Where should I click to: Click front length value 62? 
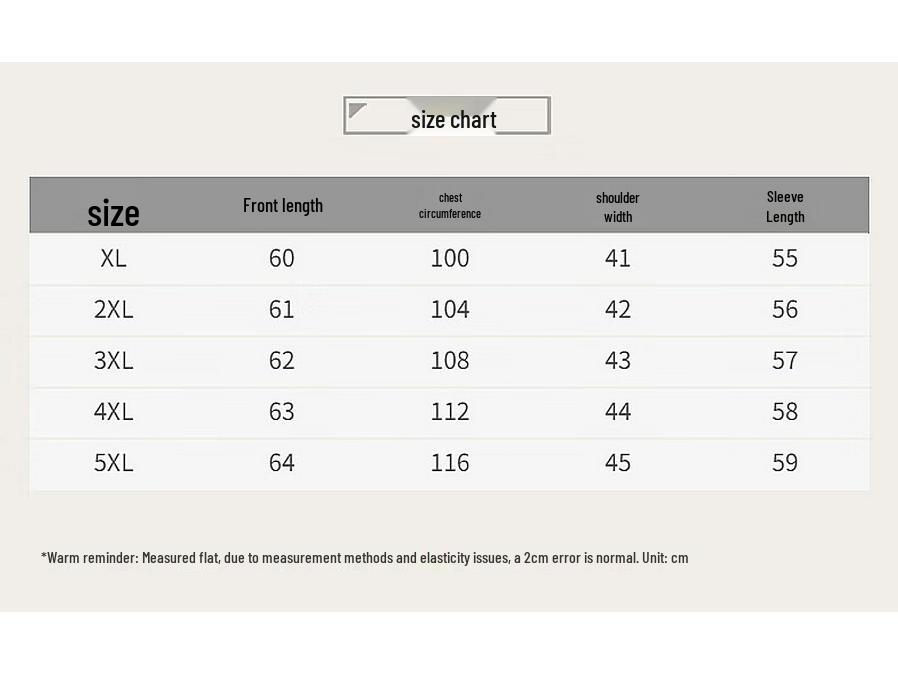pos(282,360)
